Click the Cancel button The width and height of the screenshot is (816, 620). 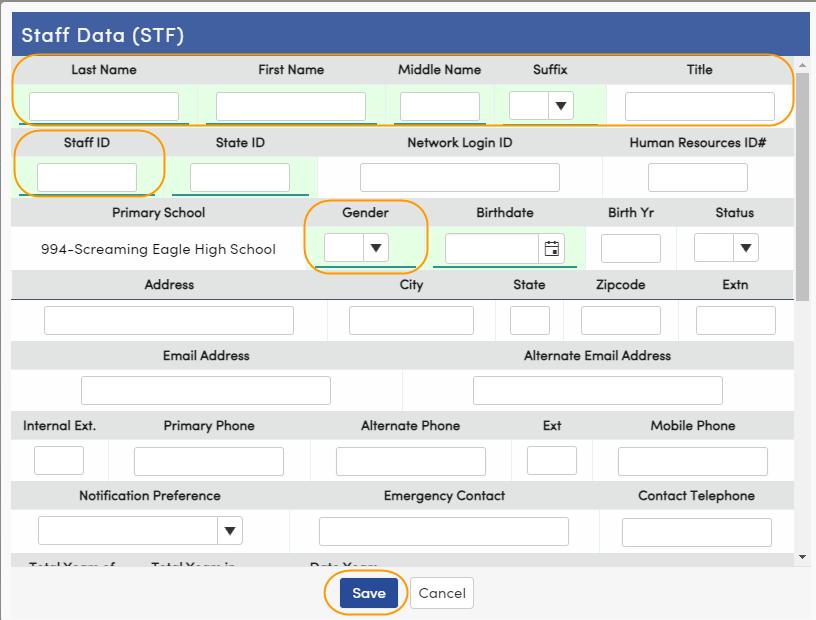[x=442, y=593]
